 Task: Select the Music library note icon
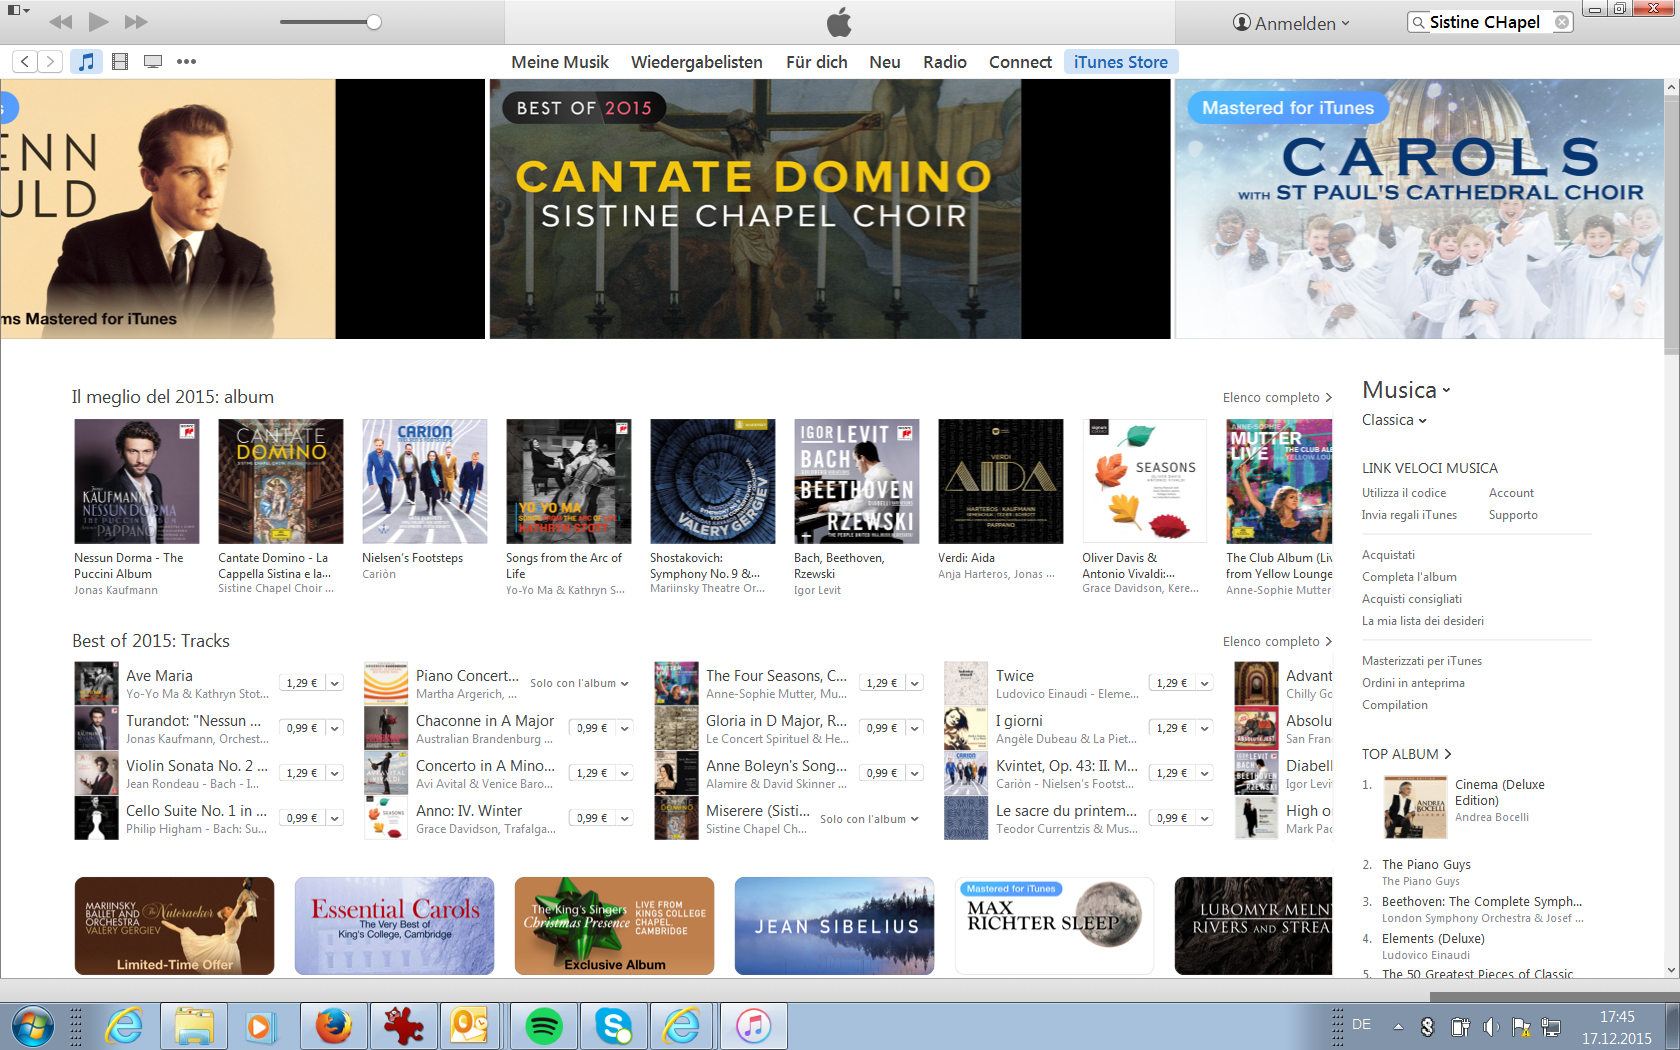coord(87,62)
